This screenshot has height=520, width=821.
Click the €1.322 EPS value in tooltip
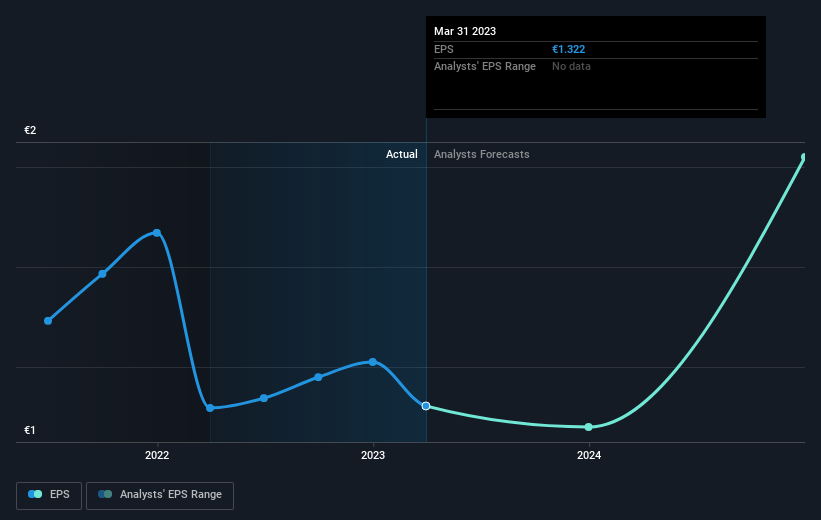coord(569,49)
